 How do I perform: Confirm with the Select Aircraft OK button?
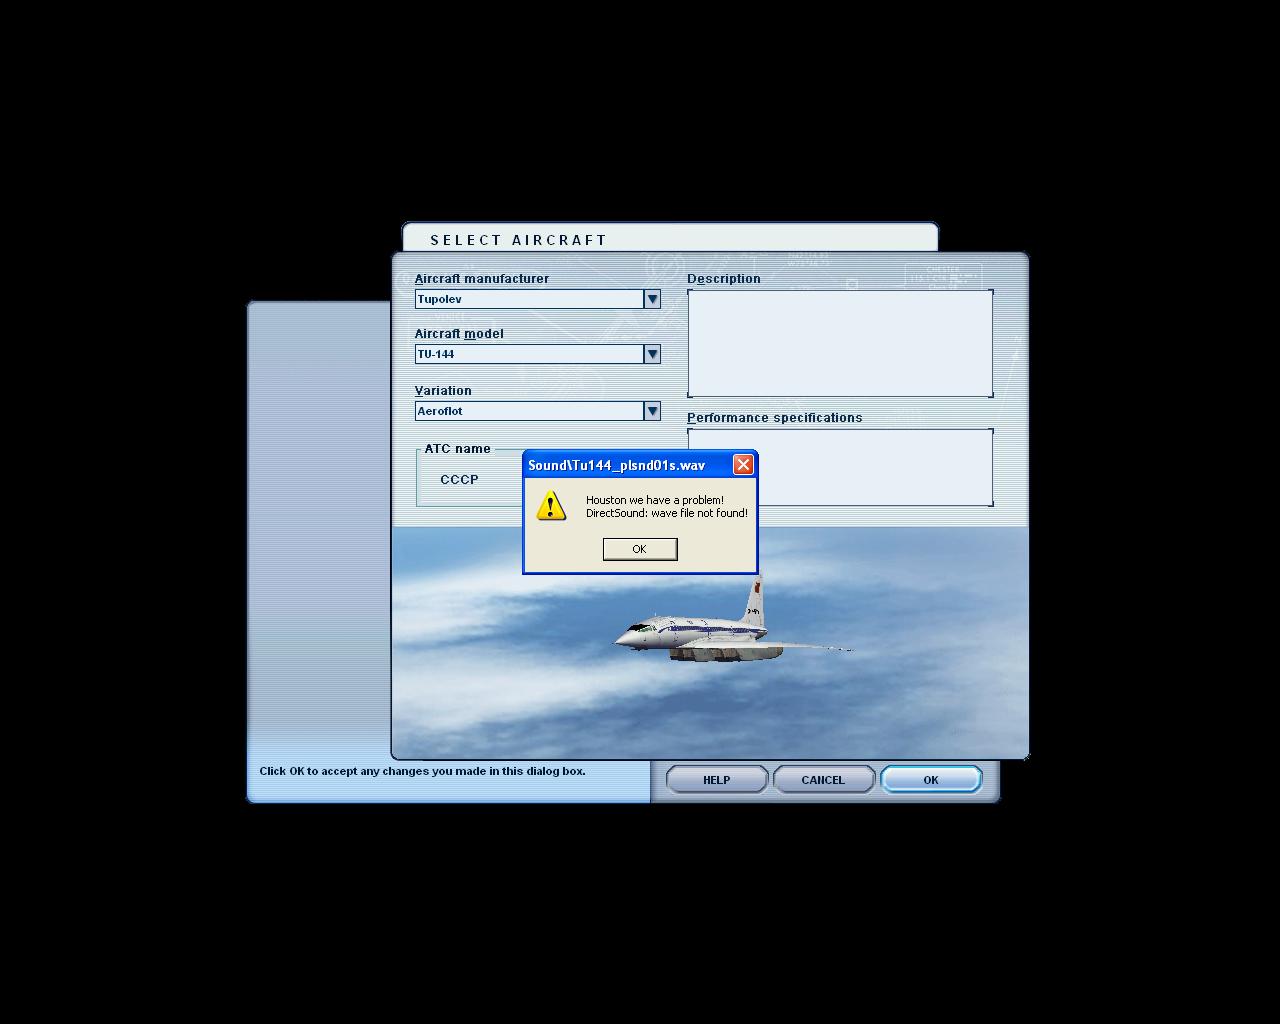pos(931,780)
